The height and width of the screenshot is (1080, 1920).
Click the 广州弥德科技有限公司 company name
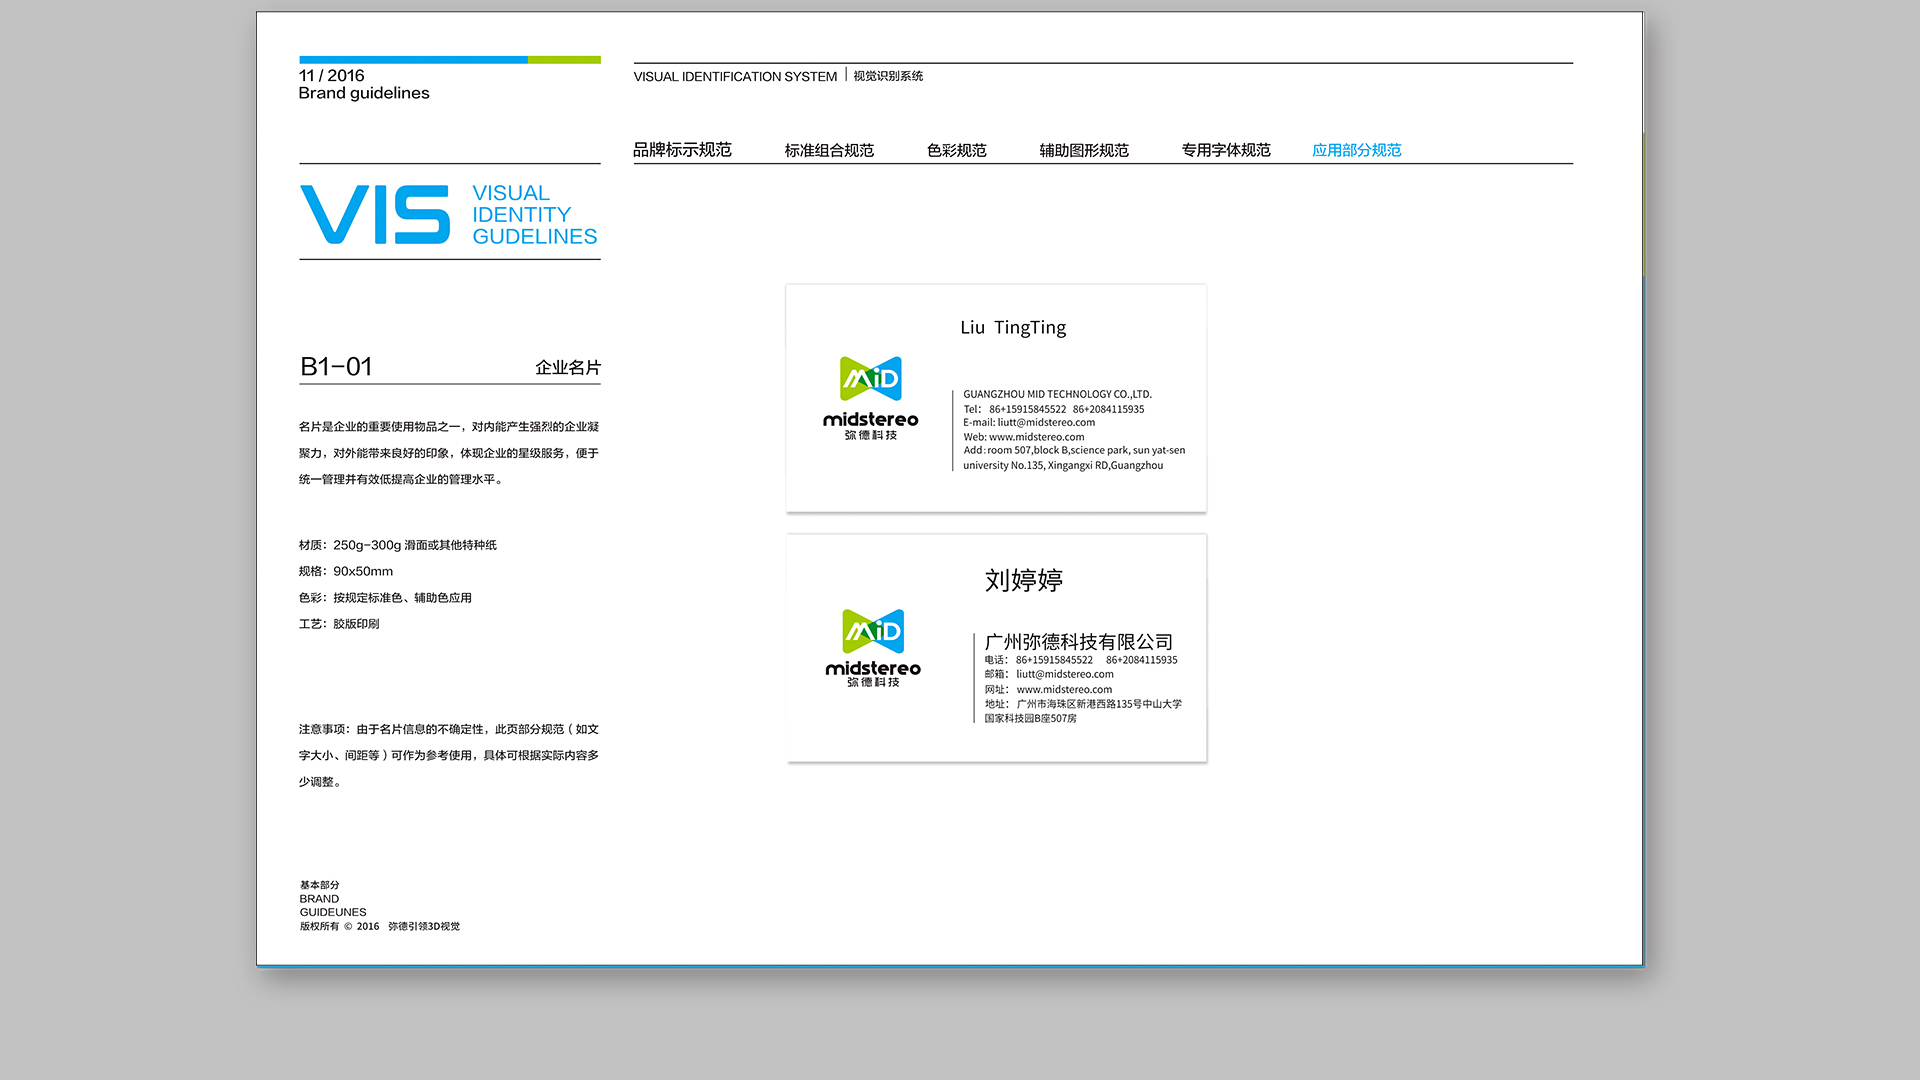pyautogui.click(x=1079, y=642)
